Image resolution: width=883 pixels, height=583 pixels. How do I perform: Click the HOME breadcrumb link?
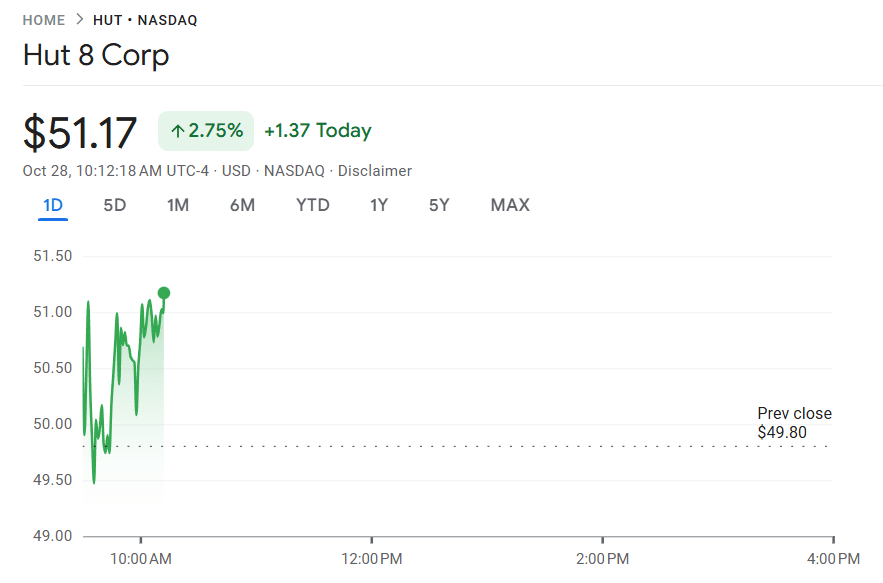(42, 18)
